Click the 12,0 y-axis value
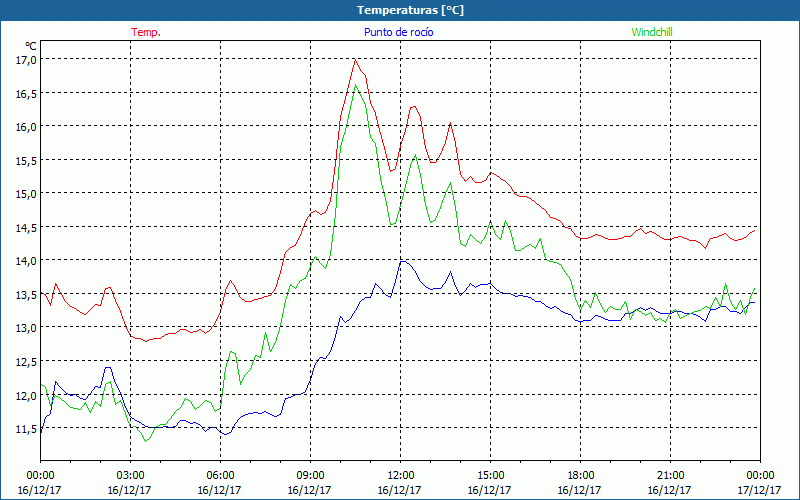Viewport: 800px width, 500px height. pos(27,395)
